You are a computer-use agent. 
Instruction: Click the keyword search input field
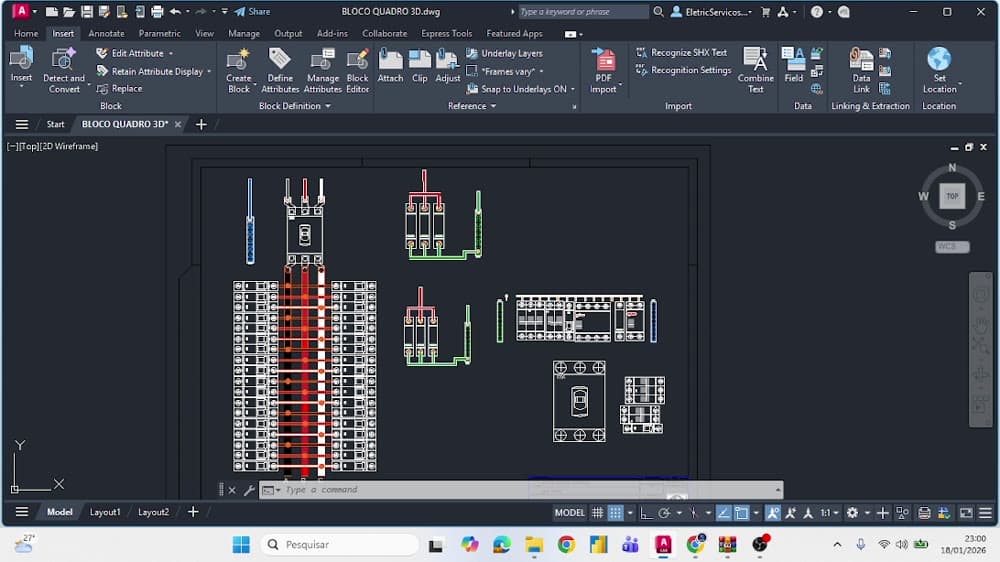pyautogui.click(x=583, y=11)
